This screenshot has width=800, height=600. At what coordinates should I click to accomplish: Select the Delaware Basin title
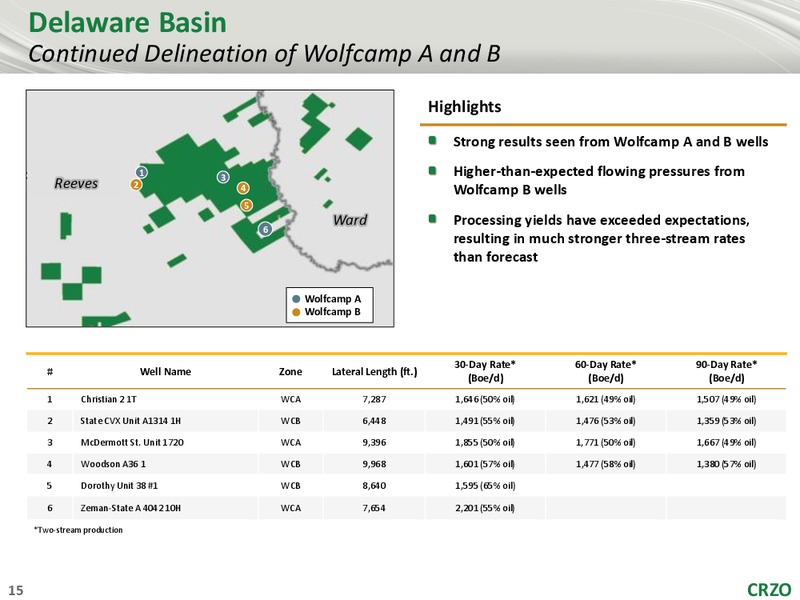pyautogui.click(x=128, y=23)
